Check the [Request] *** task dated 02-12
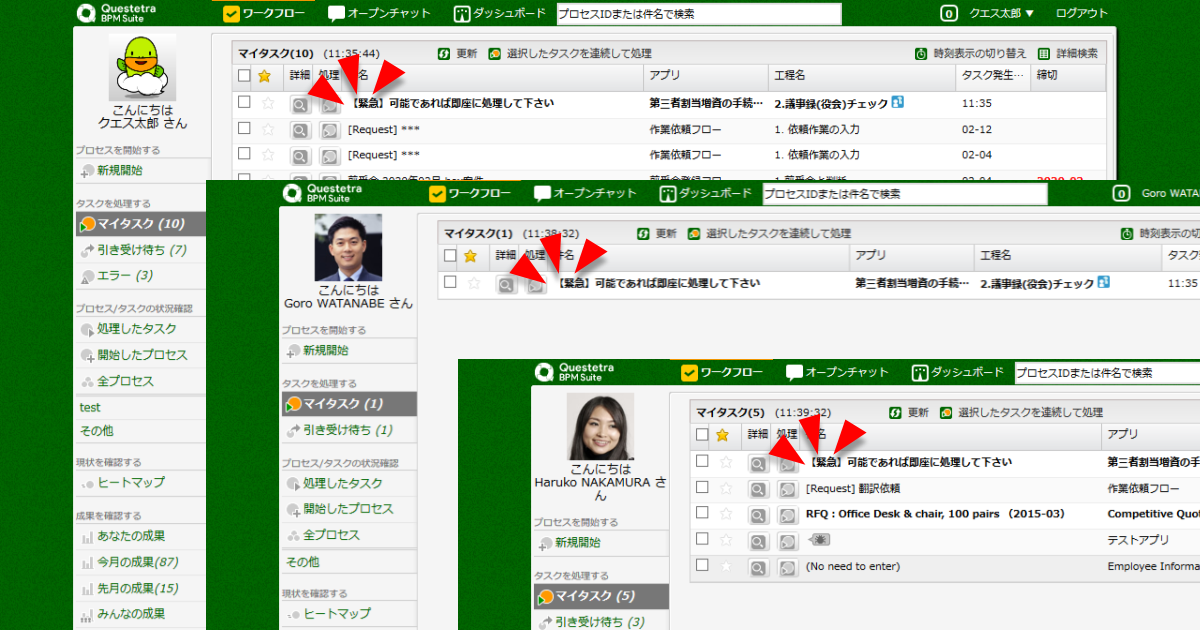1200x630 pixels. pyautogui.click(x=244, y=128)
